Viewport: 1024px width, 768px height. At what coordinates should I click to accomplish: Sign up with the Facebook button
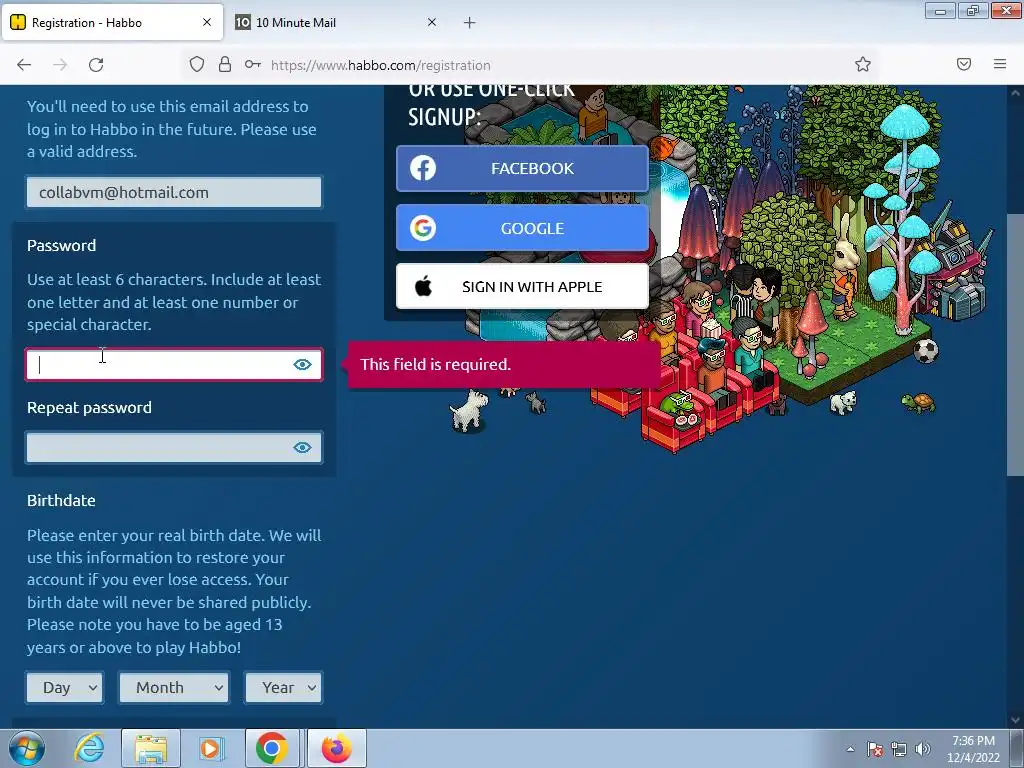(x=522, y=168)
